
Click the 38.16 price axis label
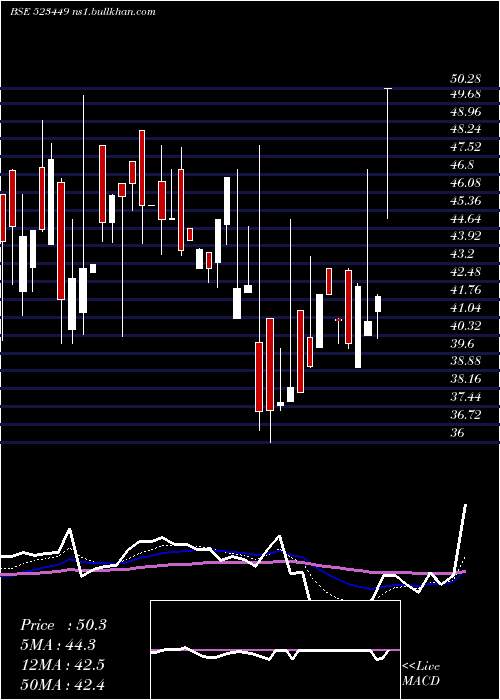466,379
